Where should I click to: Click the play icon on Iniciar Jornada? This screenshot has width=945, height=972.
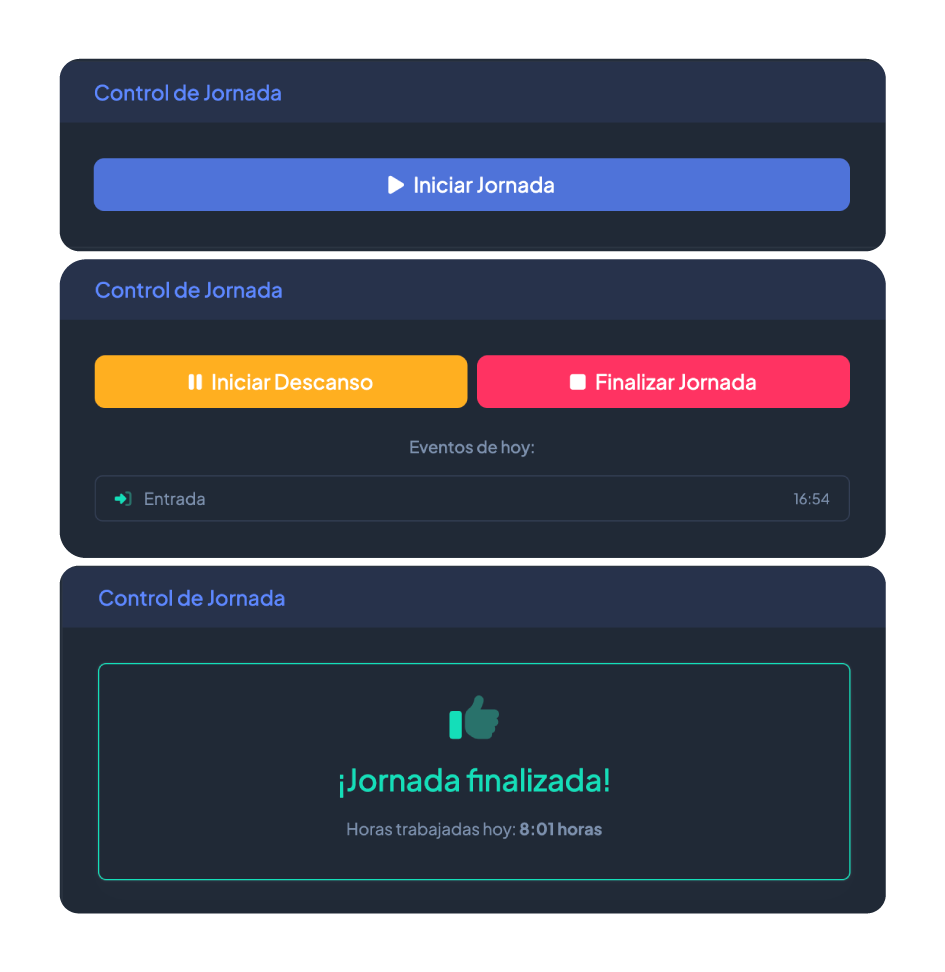(x=396, y=185)
